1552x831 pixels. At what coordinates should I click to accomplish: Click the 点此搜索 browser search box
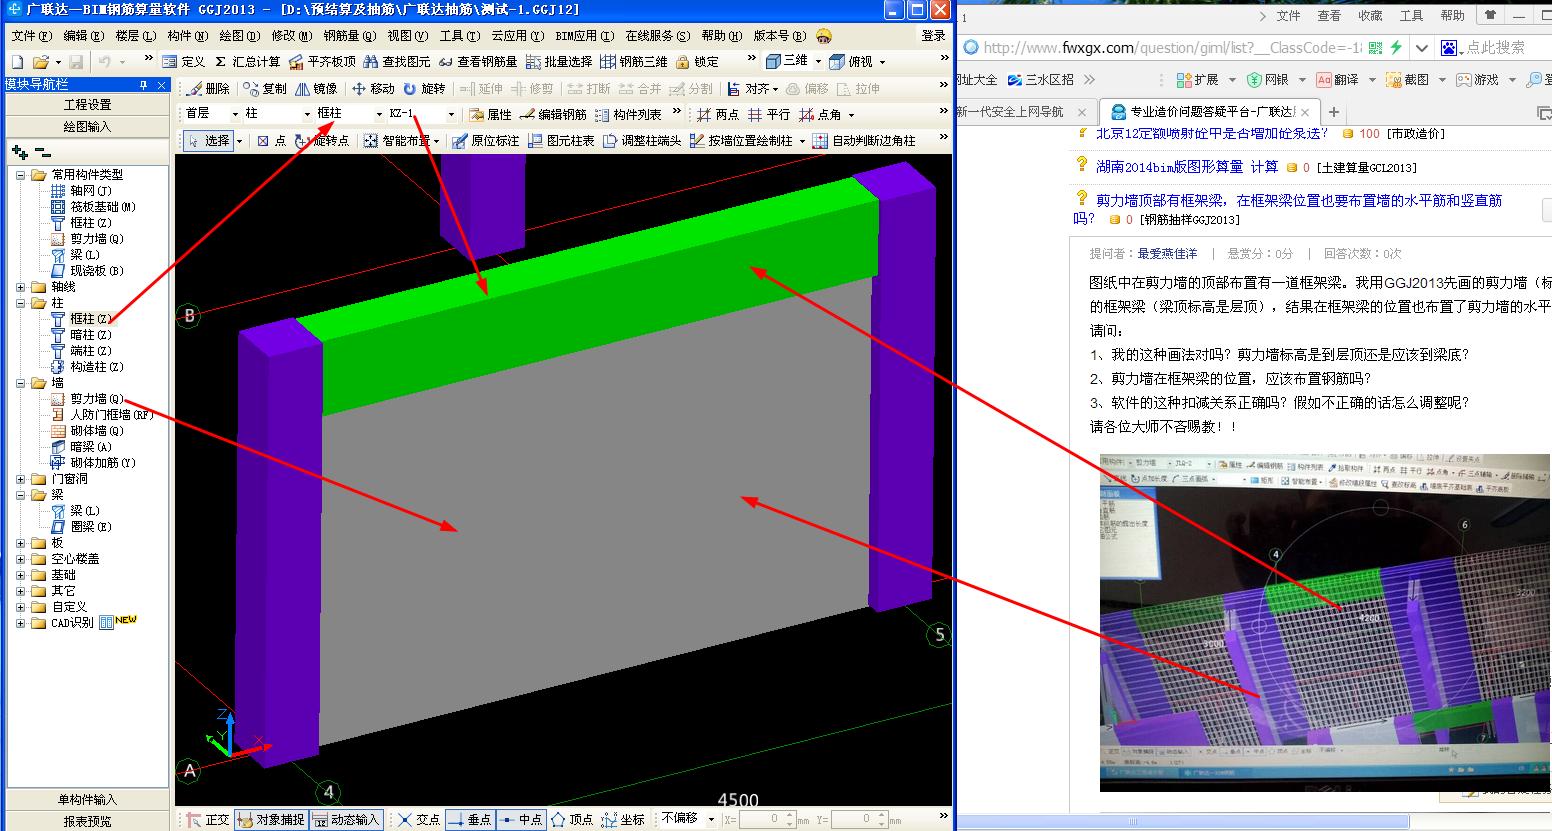click(1496, 48)
